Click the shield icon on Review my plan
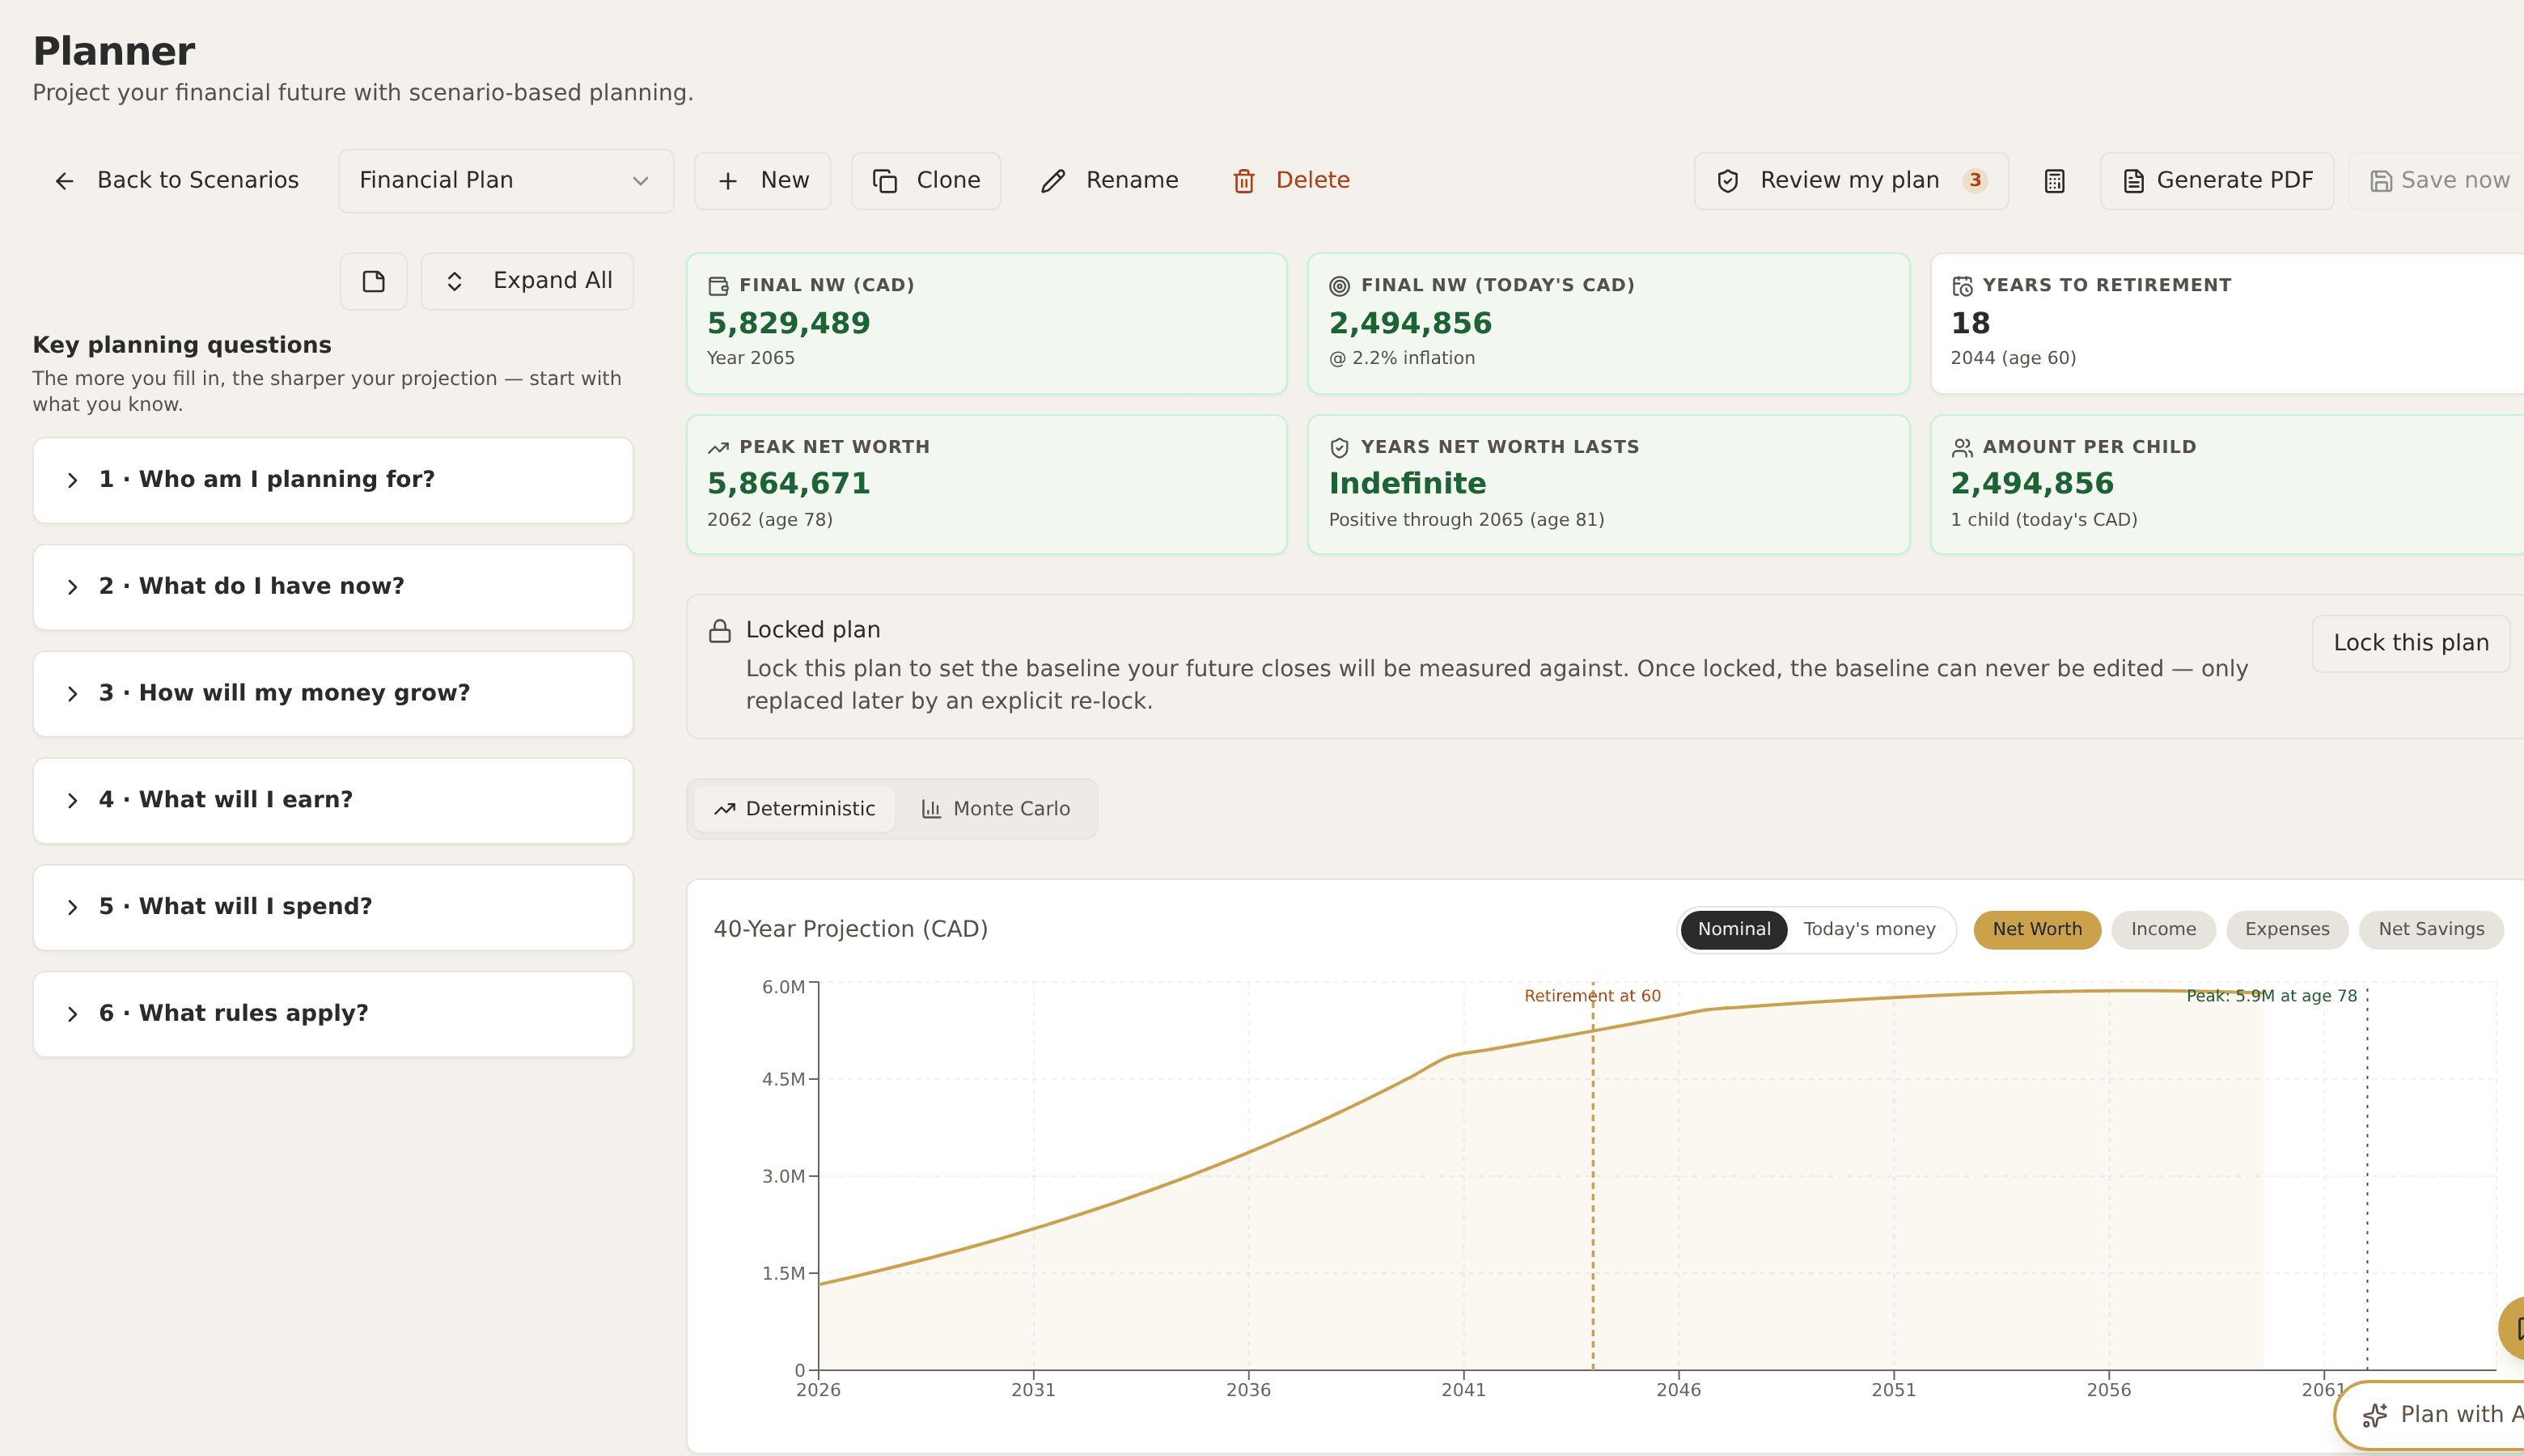 pyautogui.click(x=1728, y=181)
